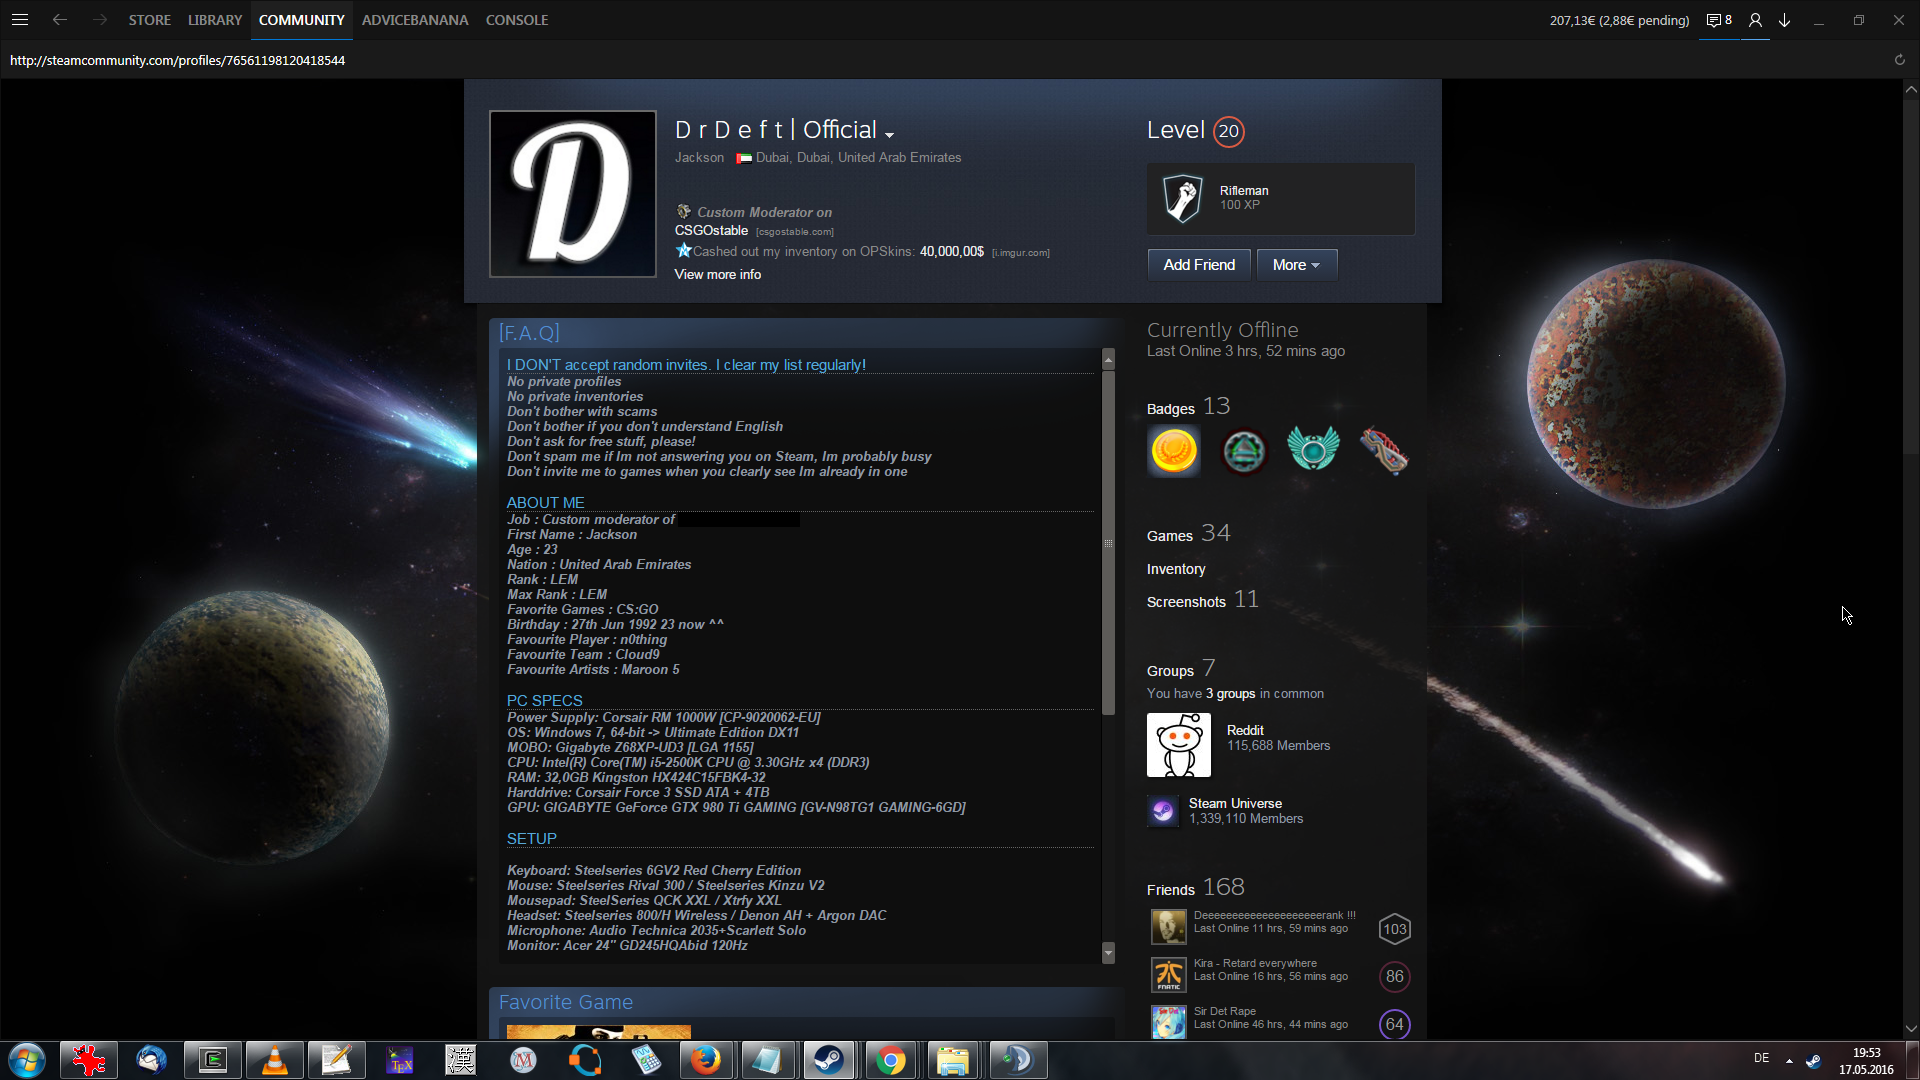1920x1080 pixels.
Task: Expand the profile name history dropdown
Action: coord(889,134)
